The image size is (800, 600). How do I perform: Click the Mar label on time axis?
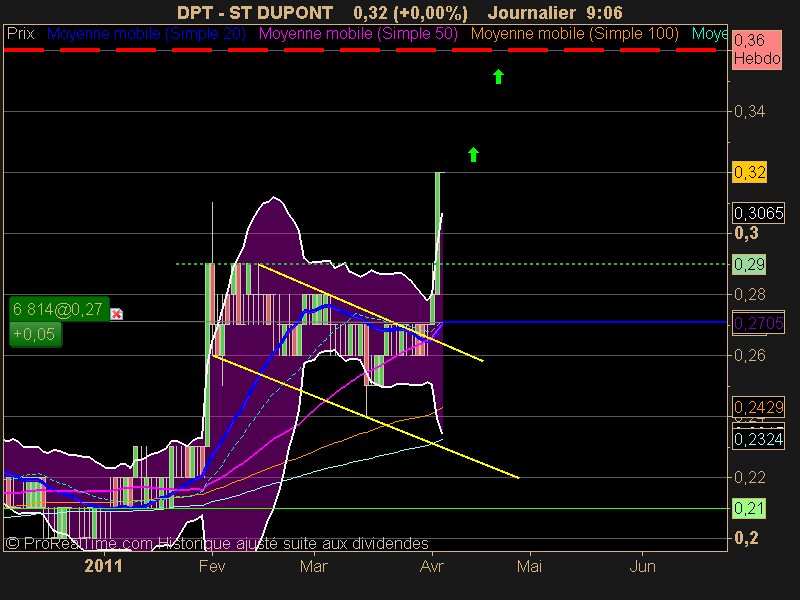click(314, 566)
